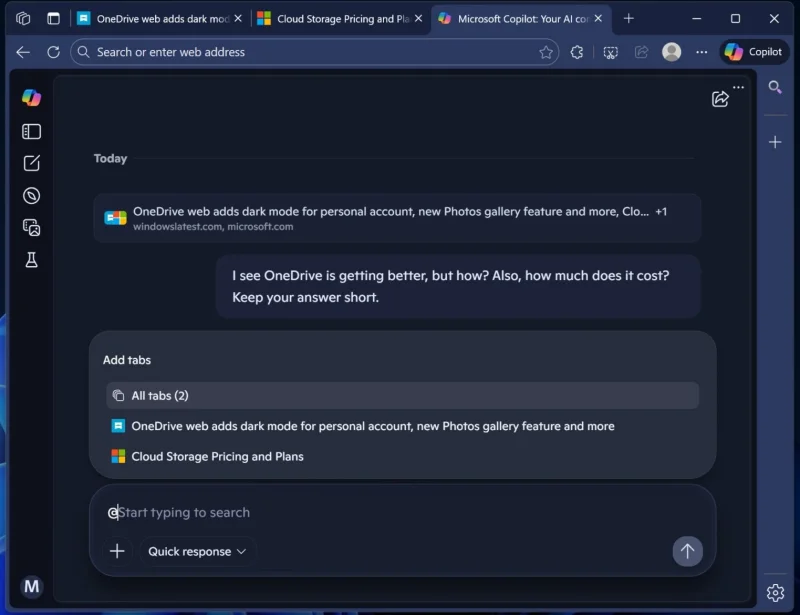Click the plus attach button in composer

[117, 551]
